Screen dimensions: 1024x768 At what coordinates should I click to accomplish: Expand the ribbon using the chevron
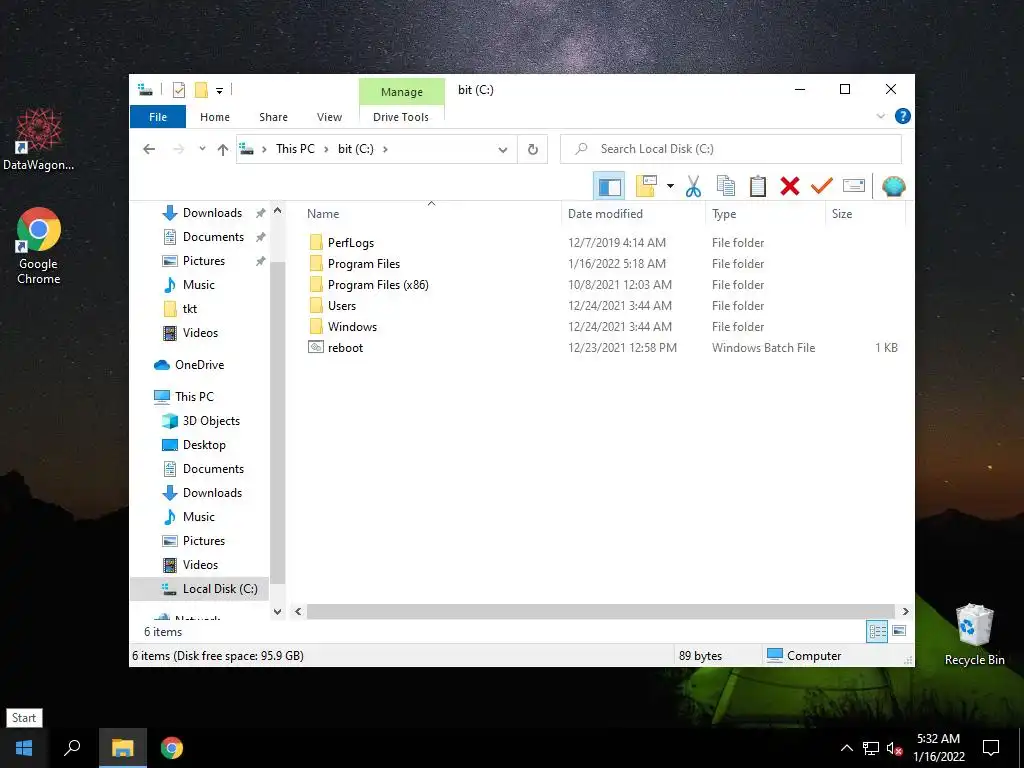click(881, 116)
